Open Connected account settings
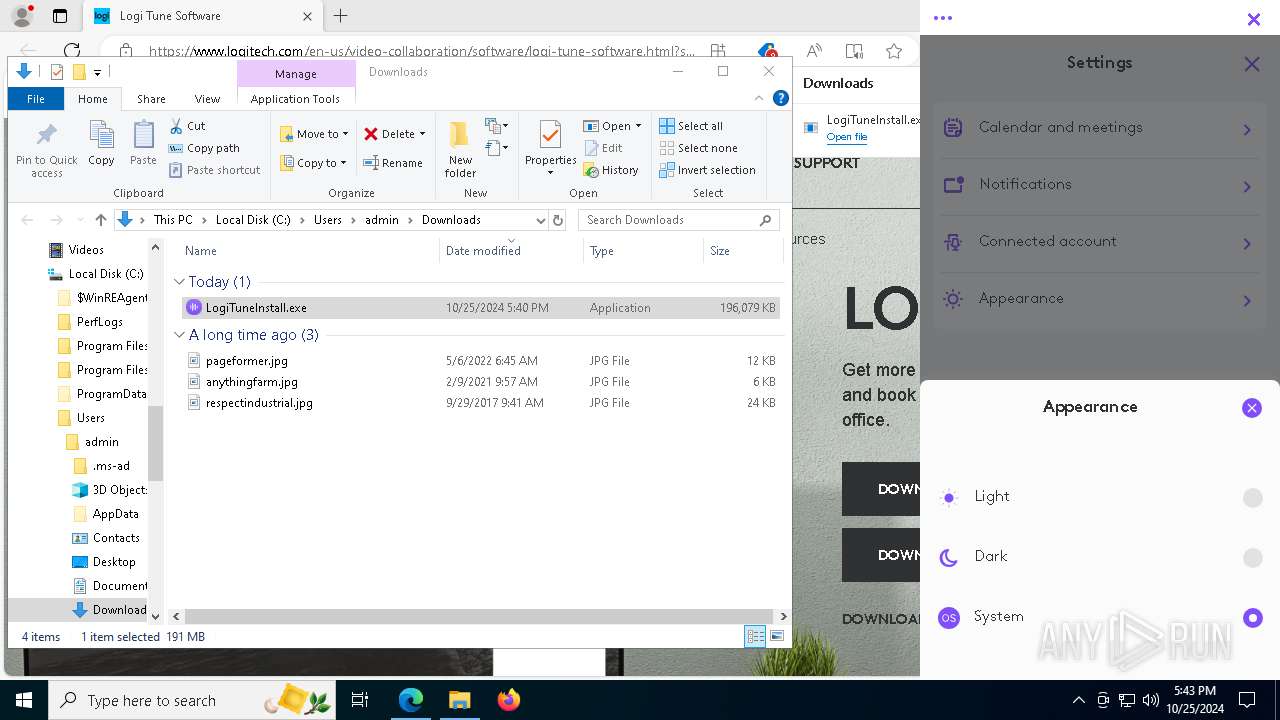The image size is (1280, 720). tap(1098, 242)
